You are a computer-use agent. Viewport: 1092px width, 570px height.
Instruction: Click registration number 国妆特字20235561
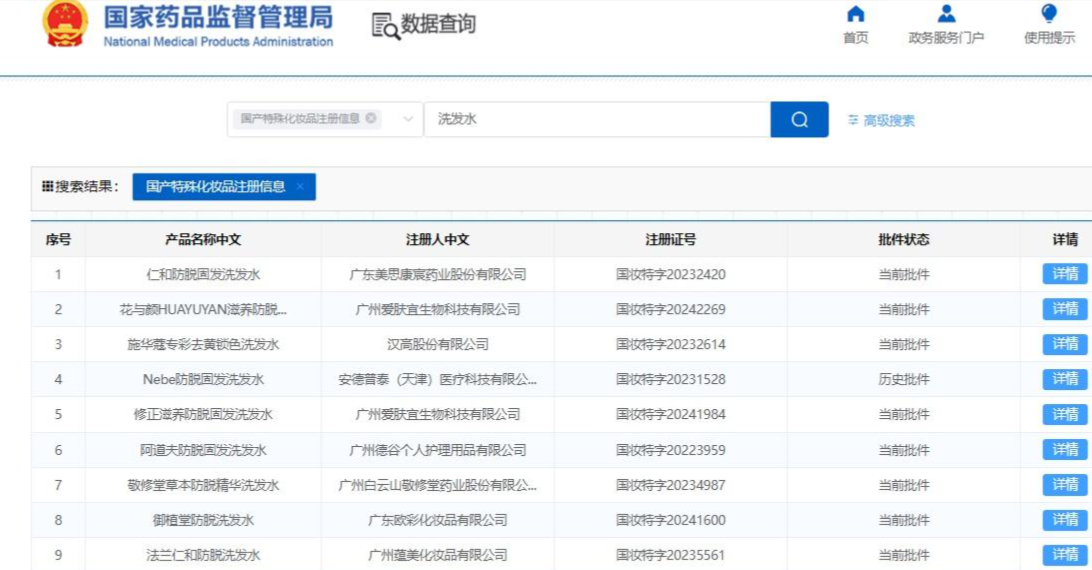(671, 555)
